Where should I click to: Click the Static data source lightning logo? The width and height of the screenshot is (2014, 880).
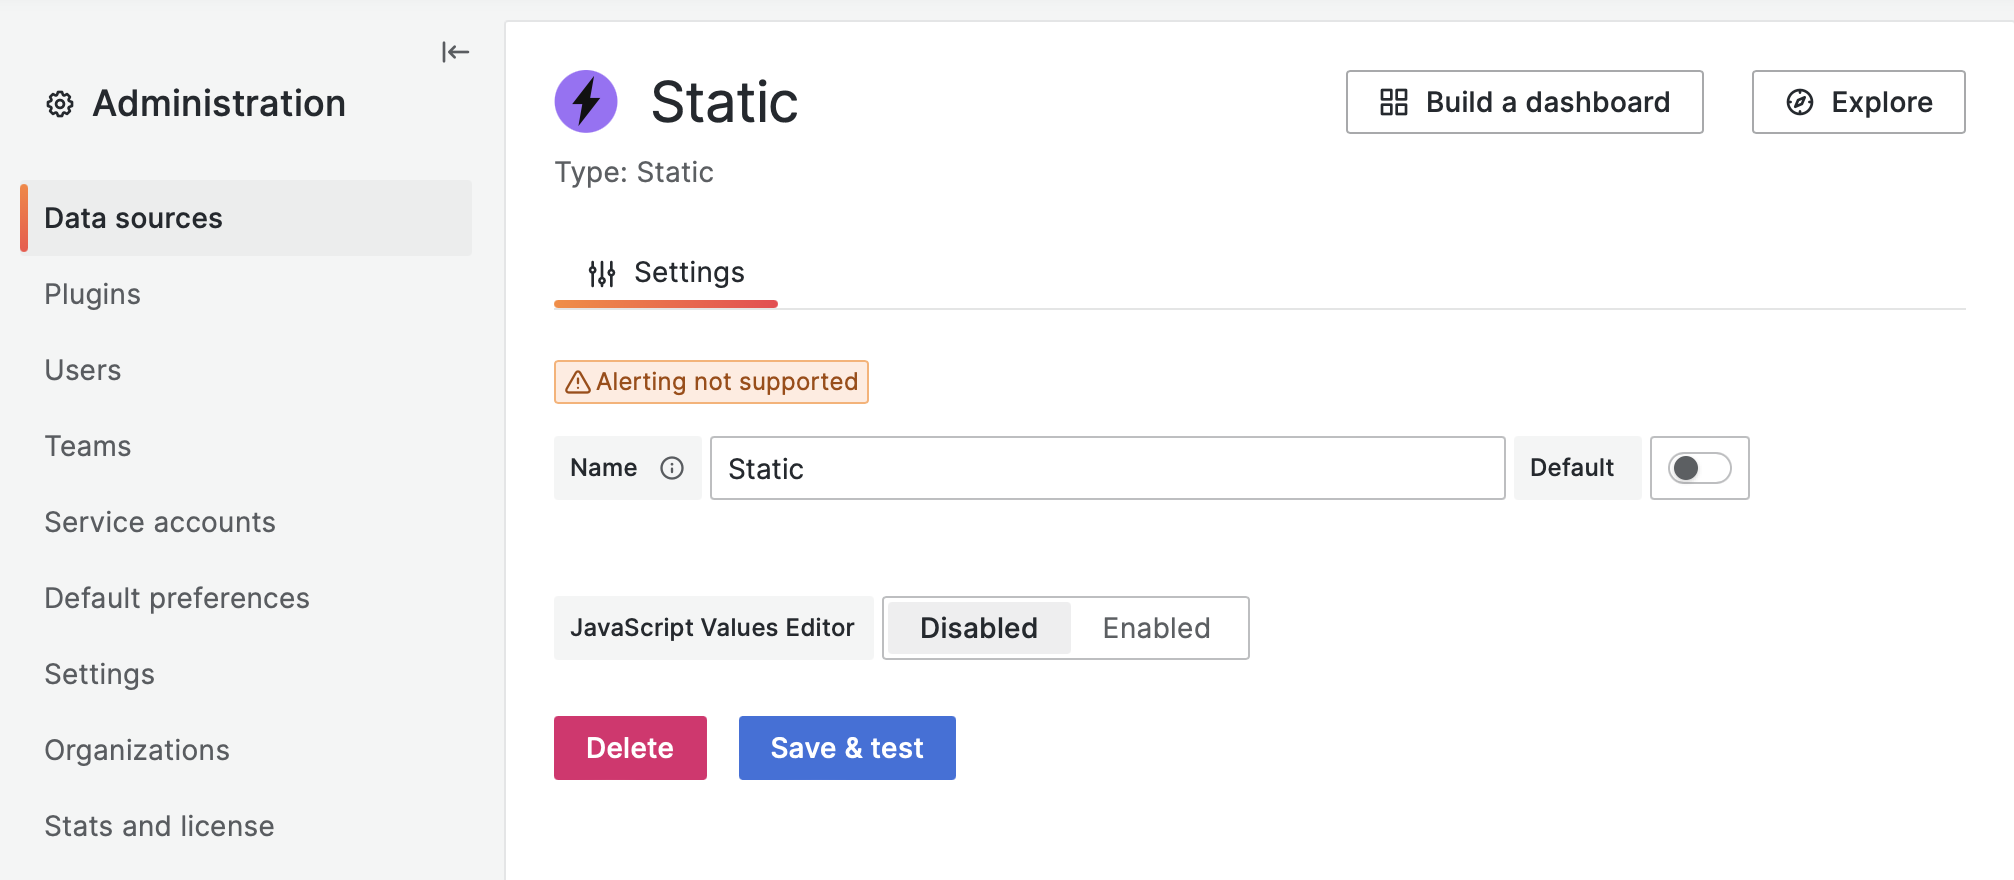[x=586, y=101]
